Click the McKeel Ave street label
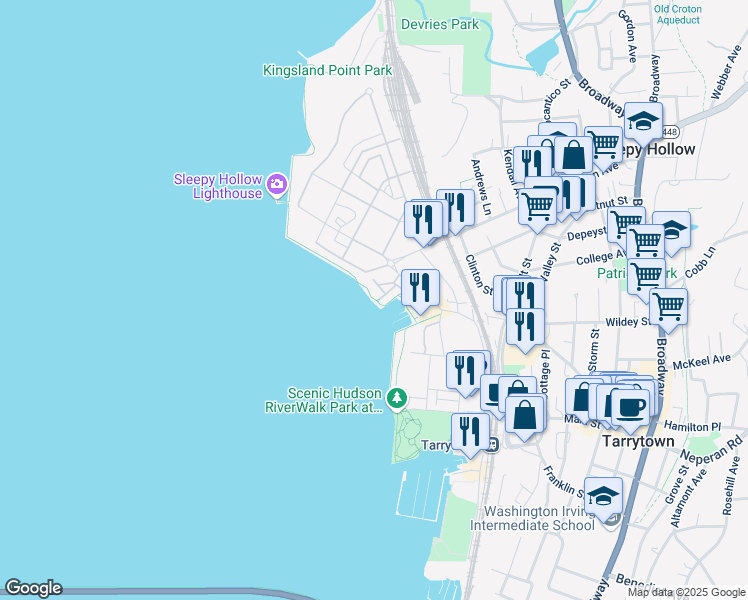The image size is (748, 600). point(702,362)
